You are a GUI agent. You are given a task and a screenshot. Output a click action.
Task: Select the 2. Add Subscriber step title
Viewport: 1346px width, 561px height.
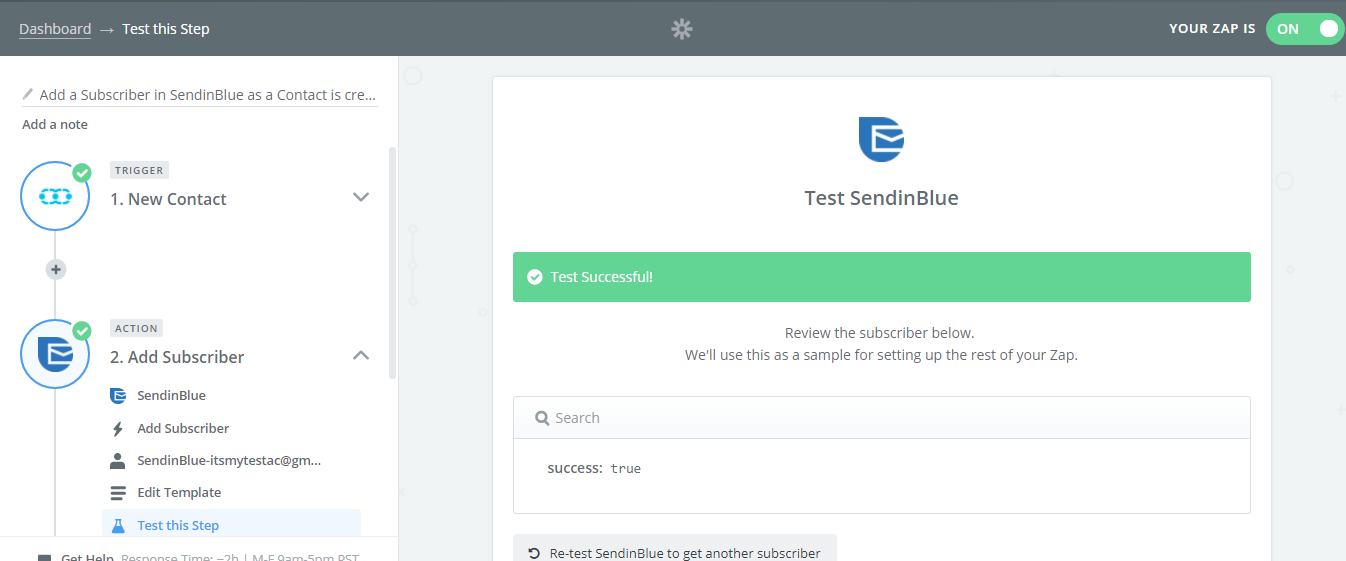point(177,357)
